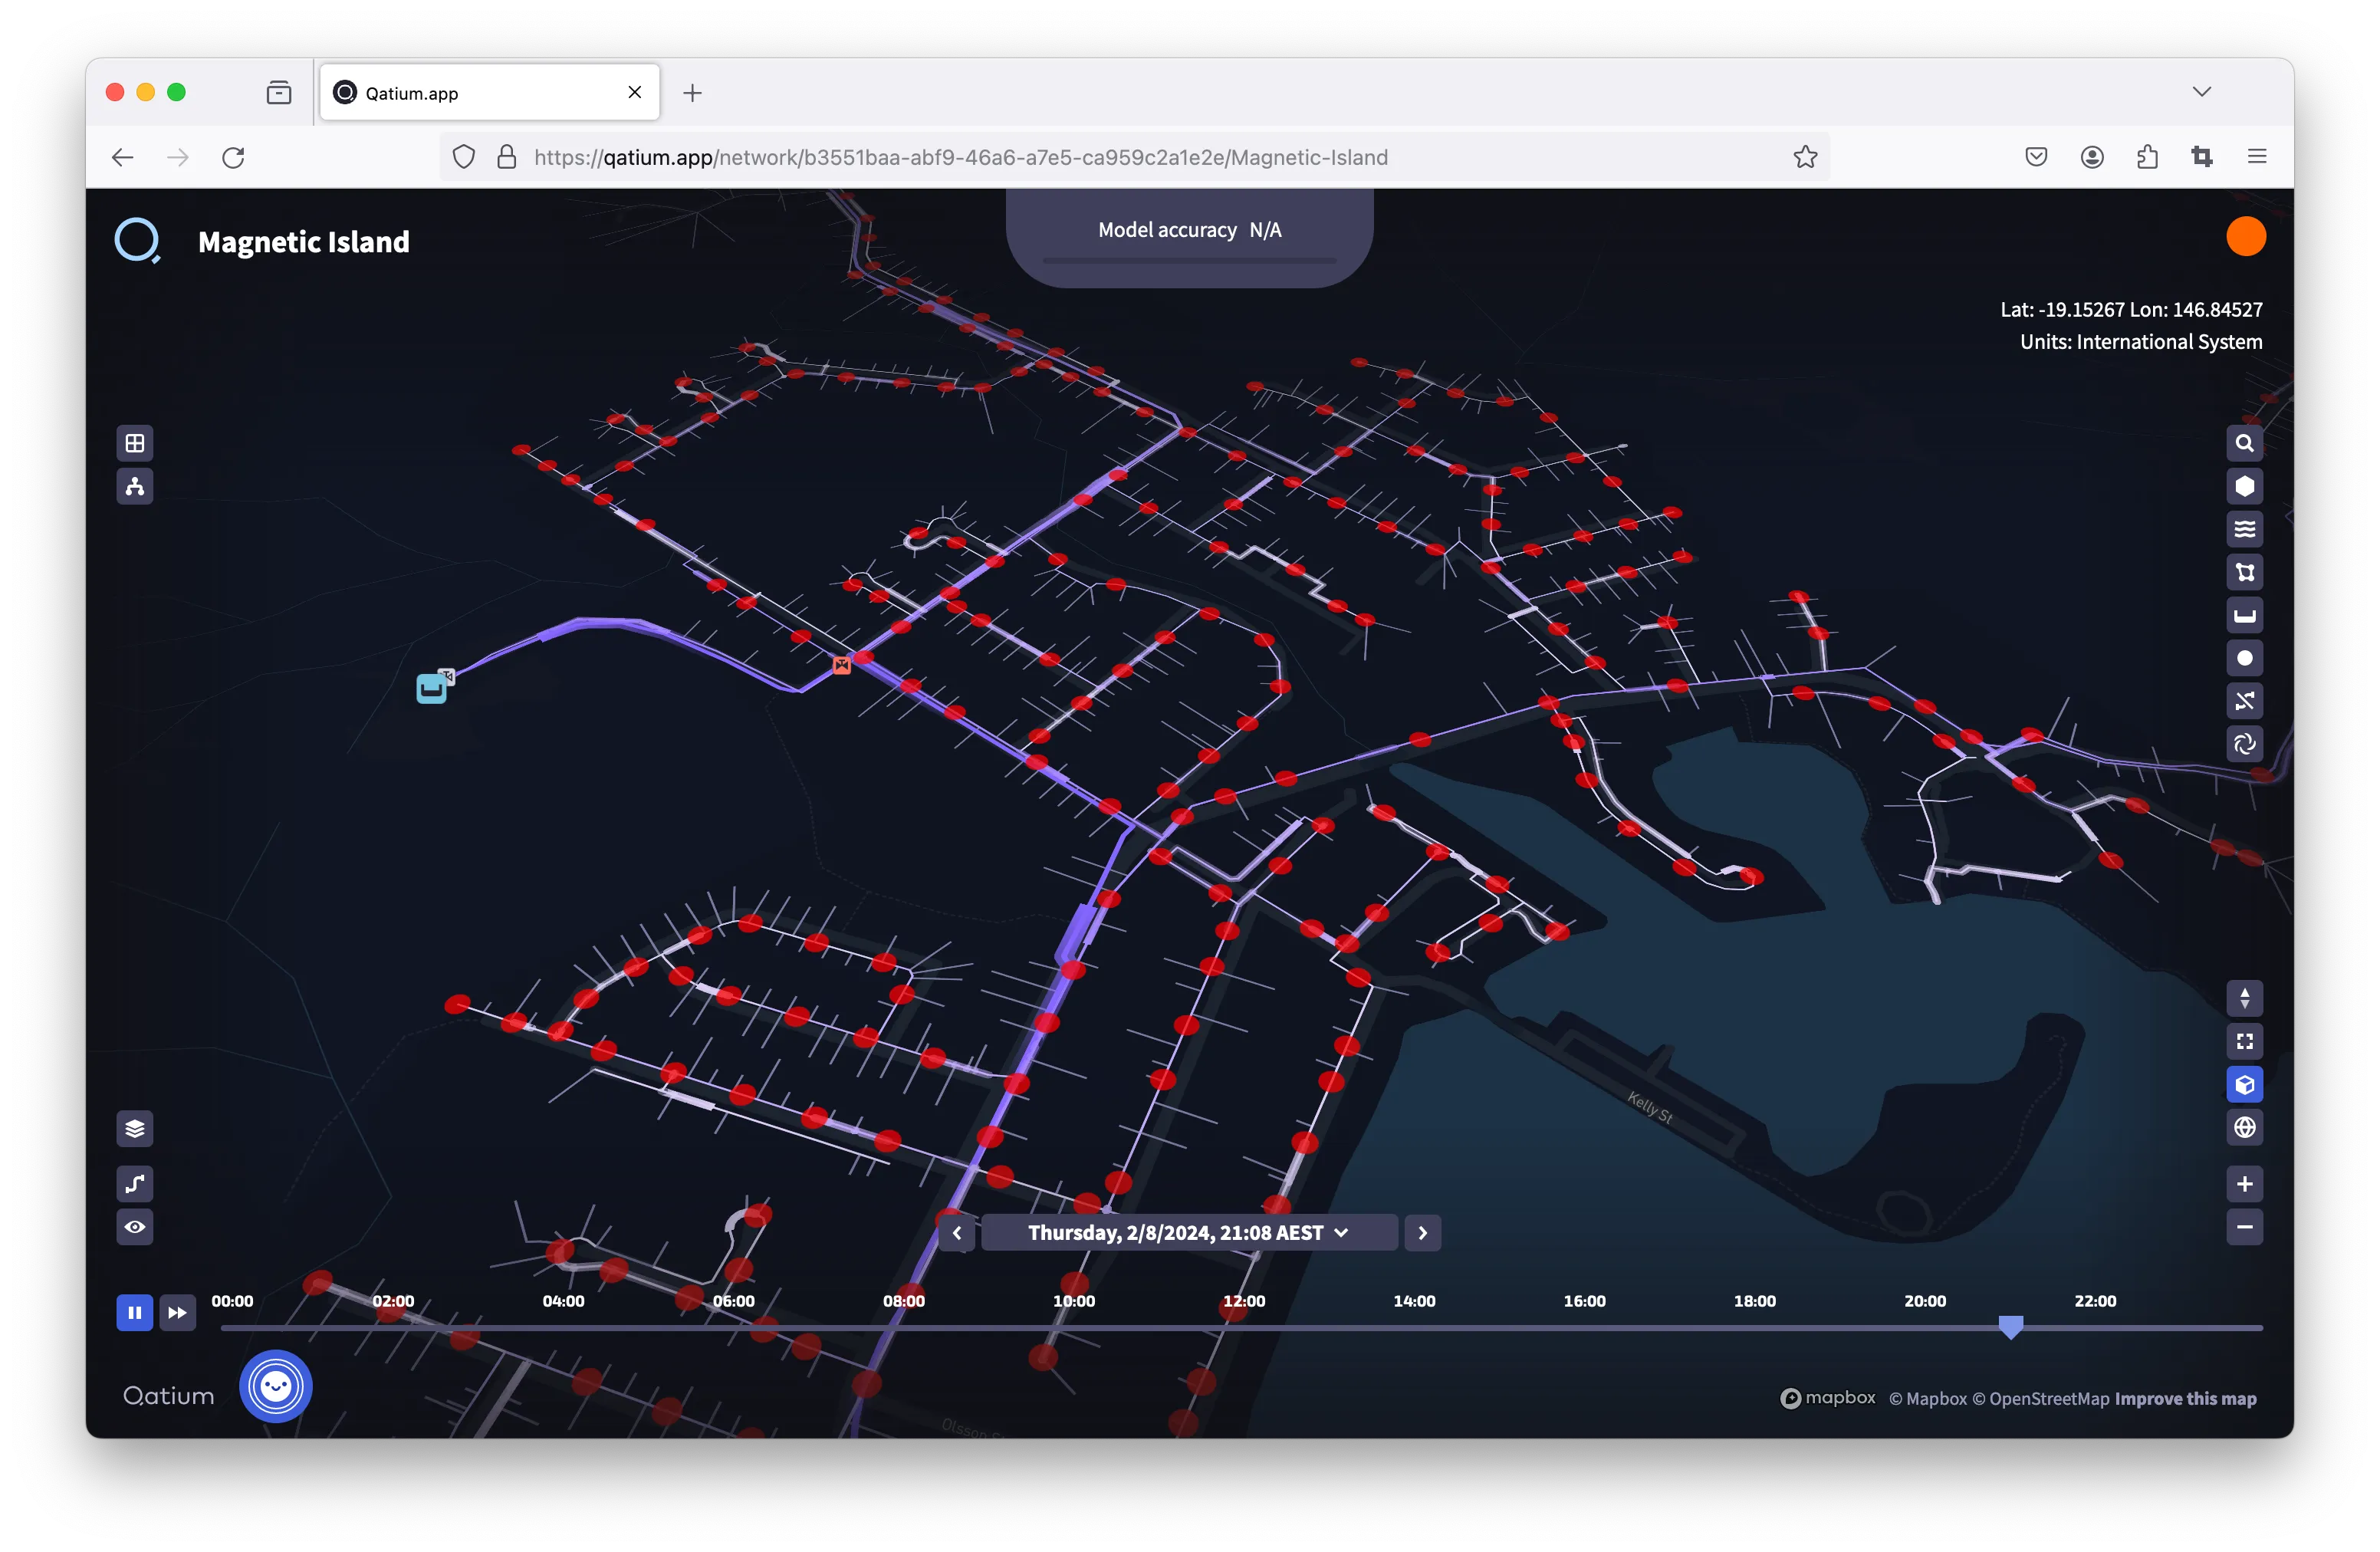Zoom out with the minus button
The width and height of the screenshot is (2380, 1552).
[x=2244, y=1228]
